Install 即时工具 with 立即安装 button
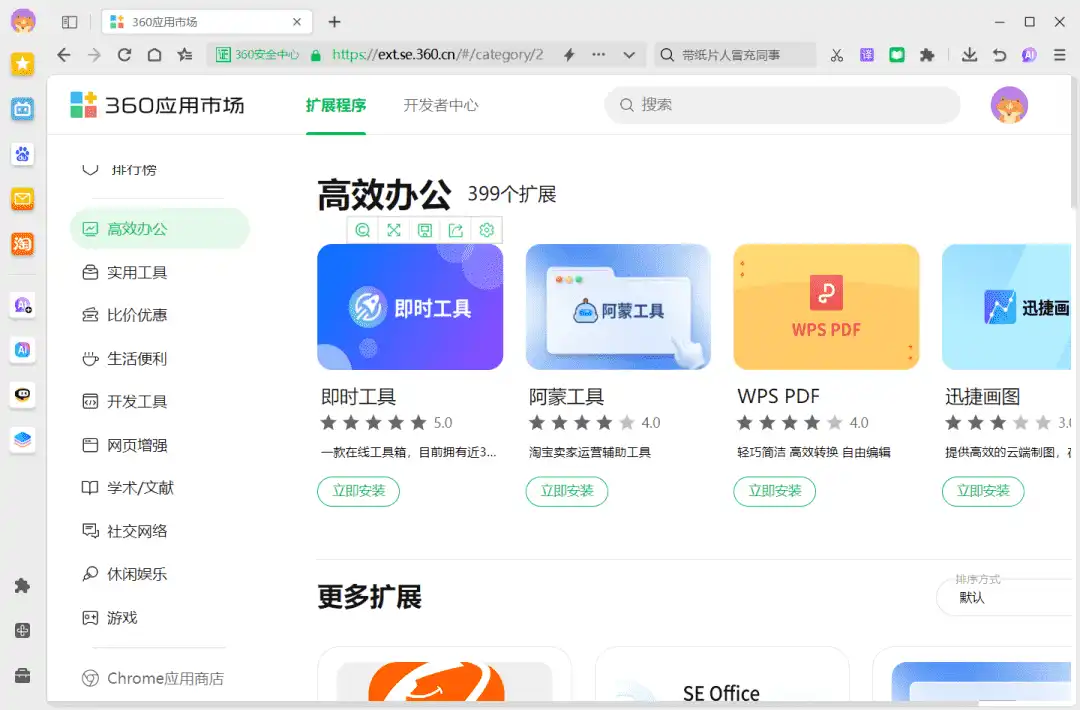The height and width of the screenshot is (710, 1080). coord(358,491)
